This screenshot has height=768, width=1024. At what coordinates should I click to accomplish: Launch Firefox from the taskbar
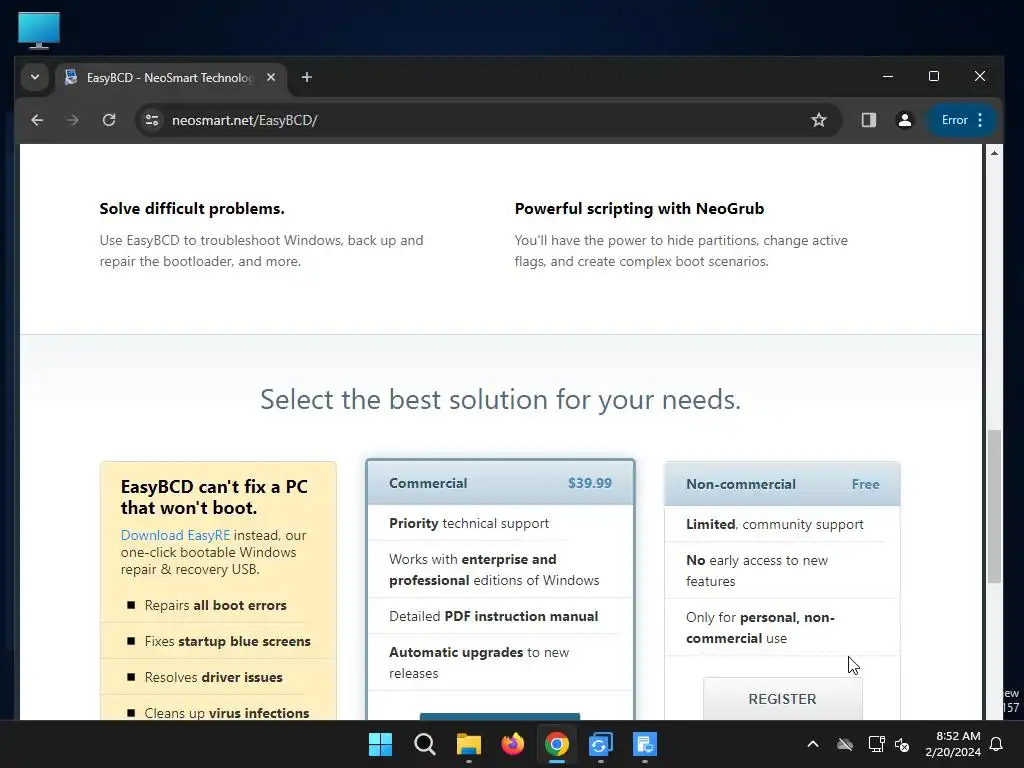pyautogui.click(x=513, y=744)
